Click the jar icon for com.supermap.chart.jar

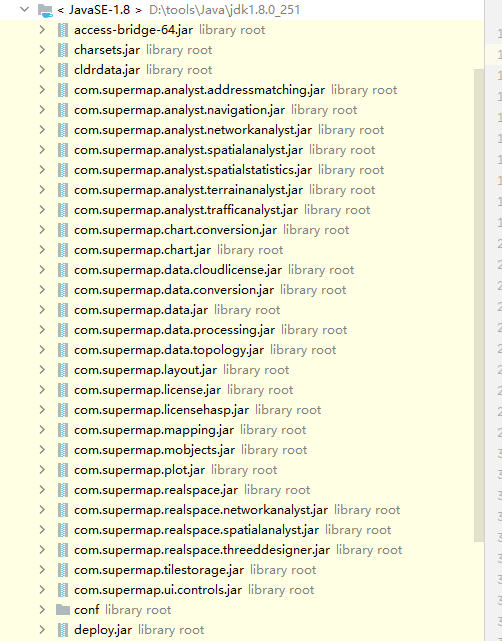tap(63, 250)
